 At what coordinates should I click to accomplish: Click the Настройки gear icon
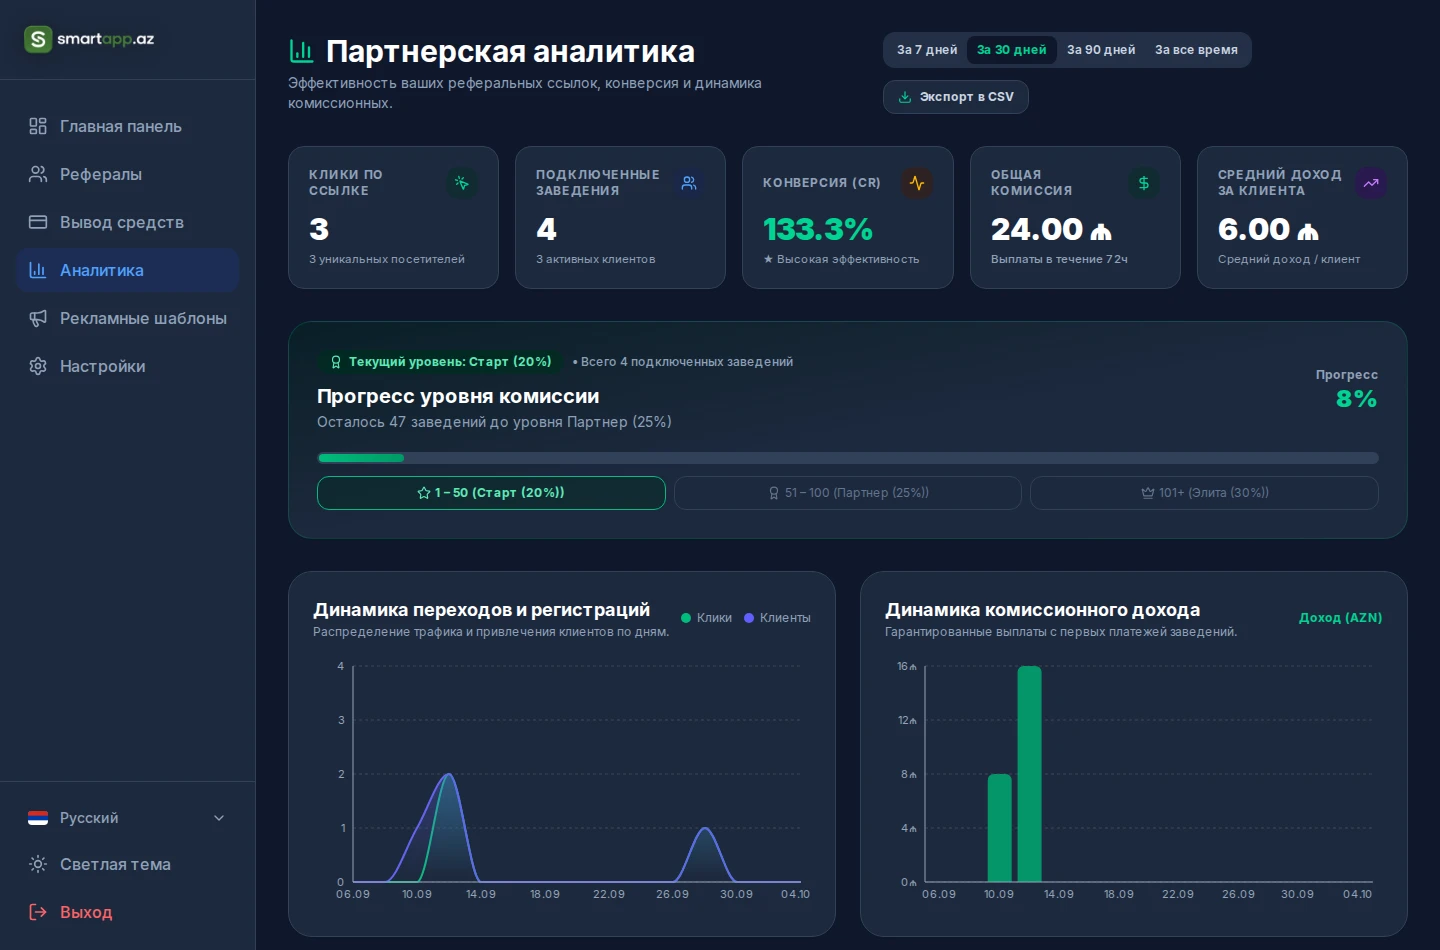coord(38,366)
